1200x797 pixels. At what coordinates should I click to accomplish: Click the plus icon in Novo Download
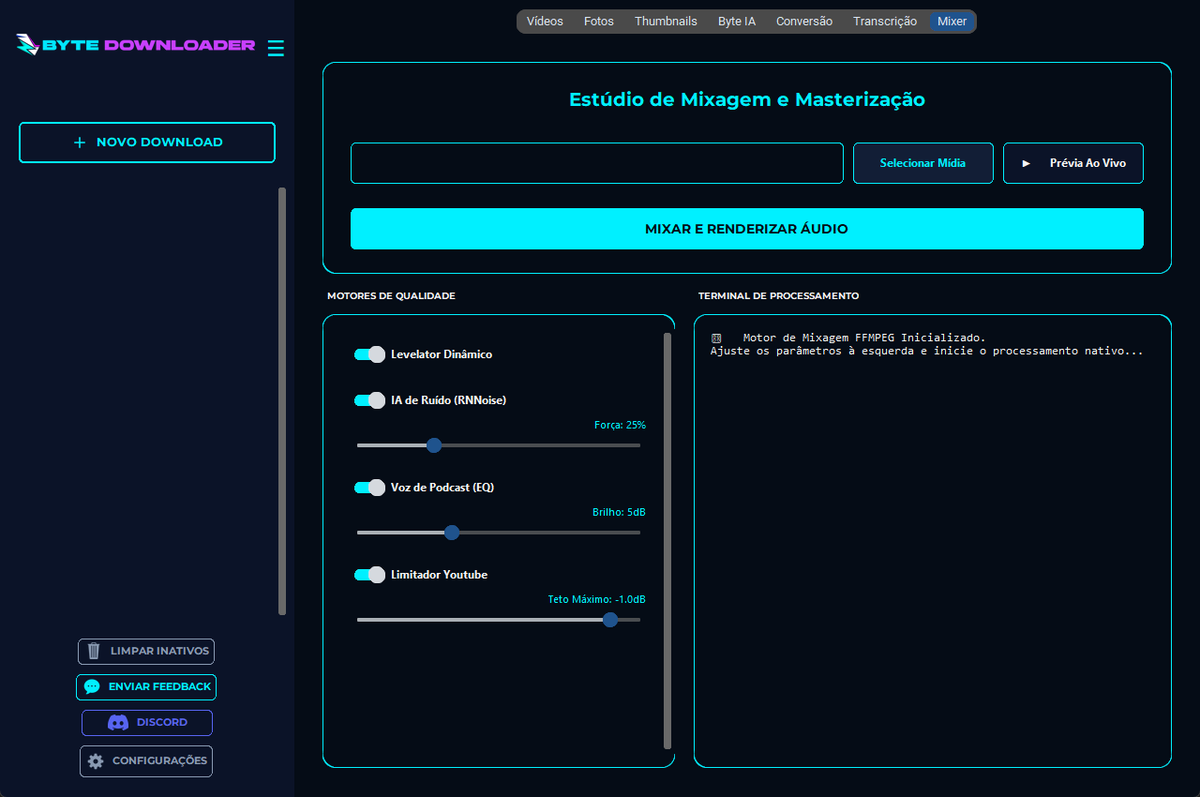[x=80, y=142]
